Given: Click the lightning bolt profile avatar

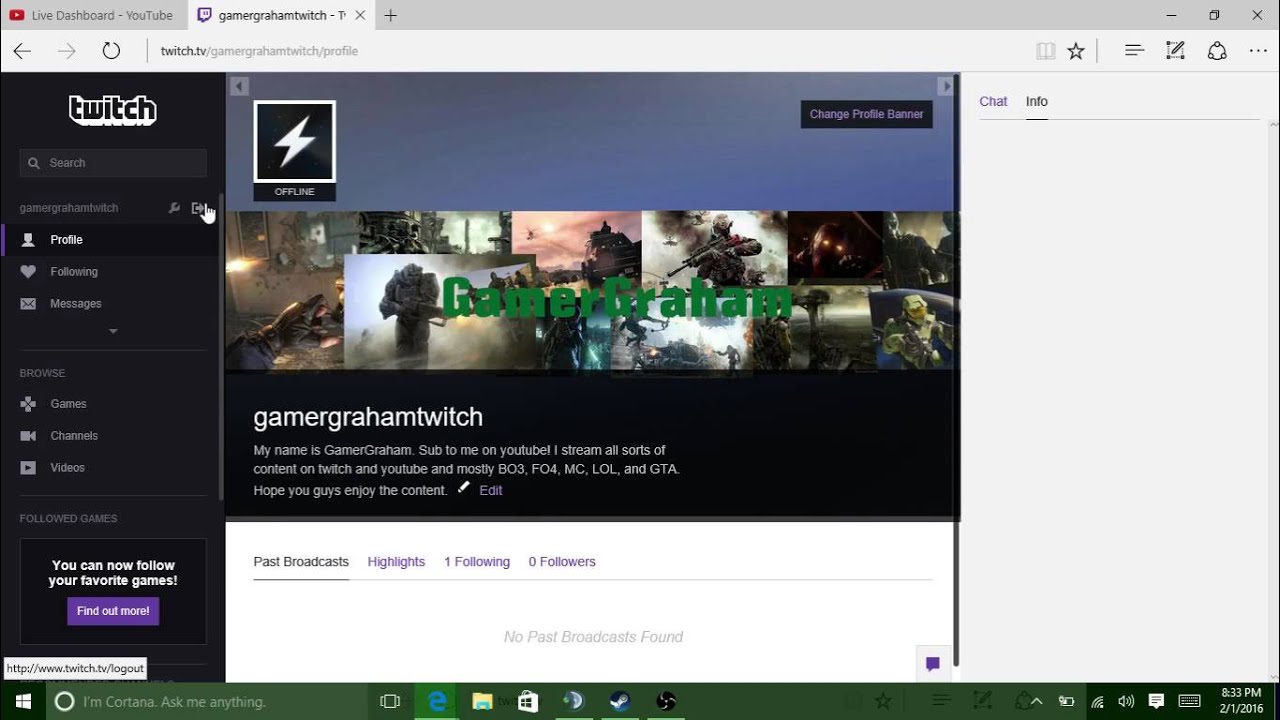Looking at the screenshot, I should click(294, 142).
